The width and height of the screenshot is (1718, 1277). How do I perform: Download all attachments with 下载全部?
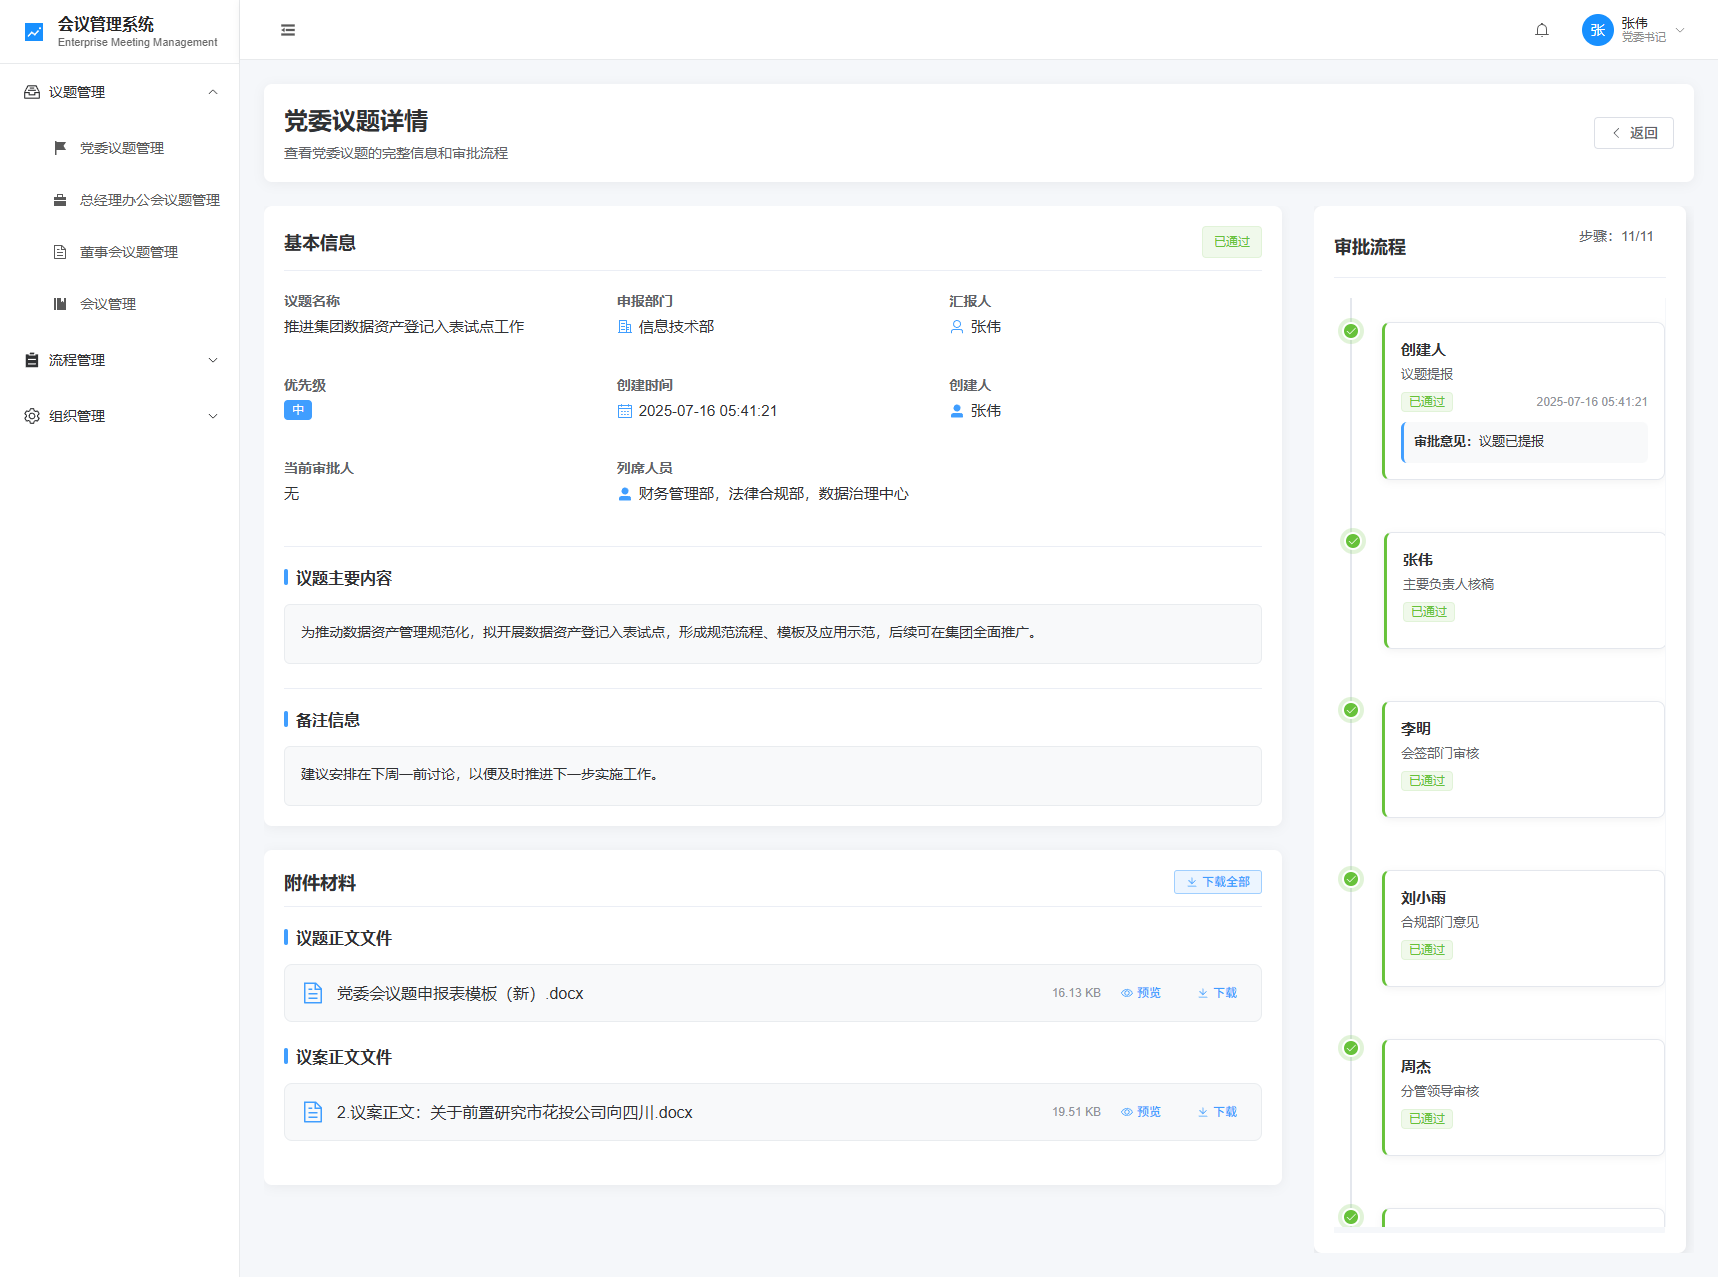[x=1217, y=881]
